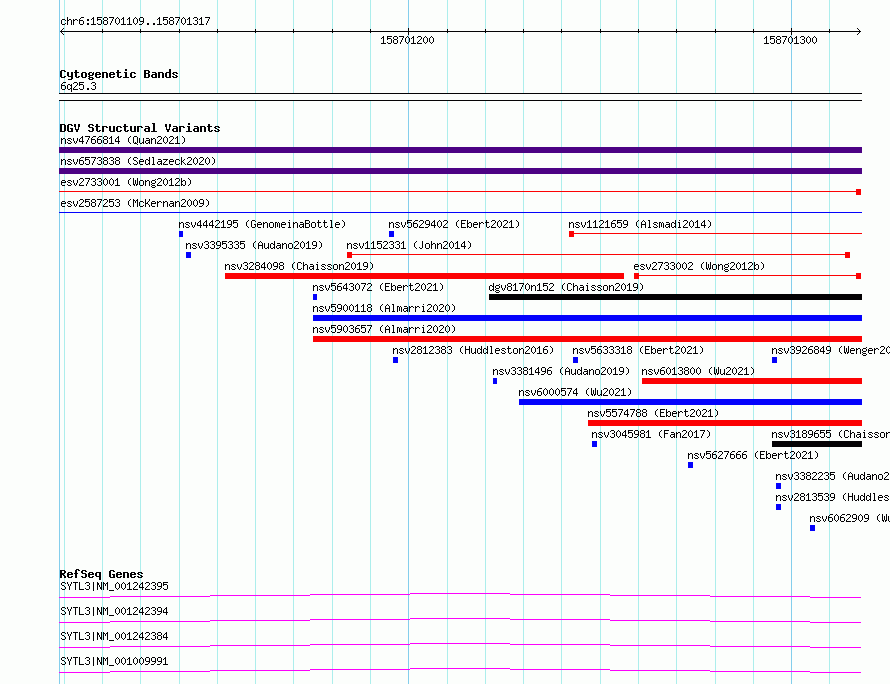Image resolution: width=890 pixels, height=684 pixels.
Task: Select nsv5643072 (Ebert2021) variant label
Action: [378, 287]
